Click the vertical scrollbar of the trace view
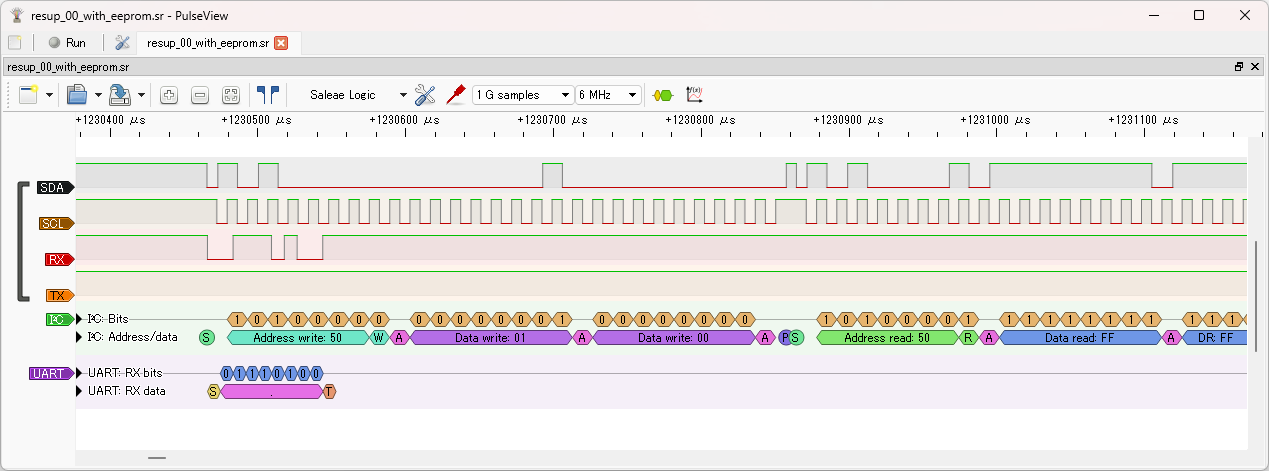 (1257, 295)
